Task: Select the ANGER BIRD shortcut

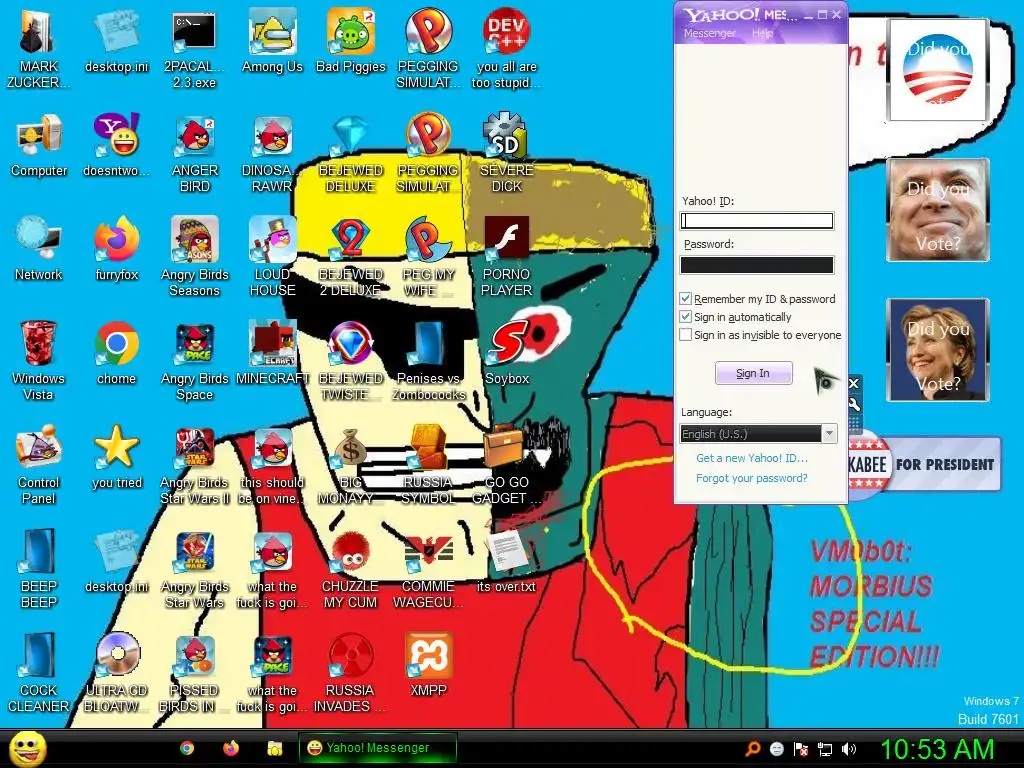Action: 194,153
